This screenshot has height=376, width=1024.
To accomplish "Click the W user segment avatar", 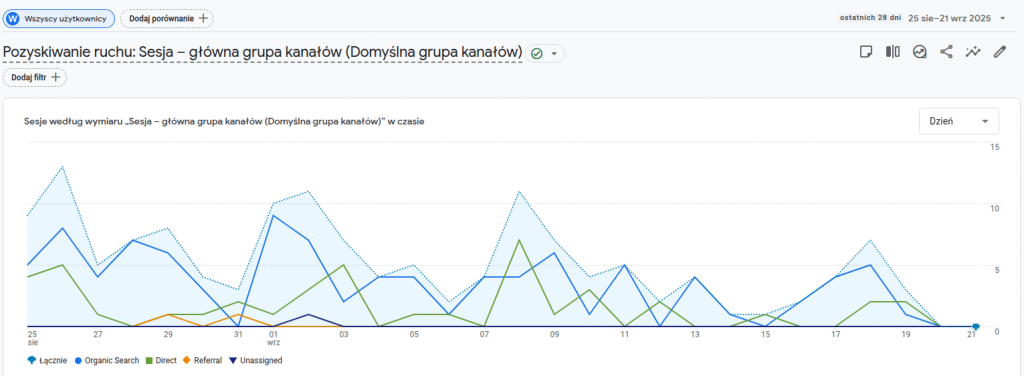I will tap(12, 19).
